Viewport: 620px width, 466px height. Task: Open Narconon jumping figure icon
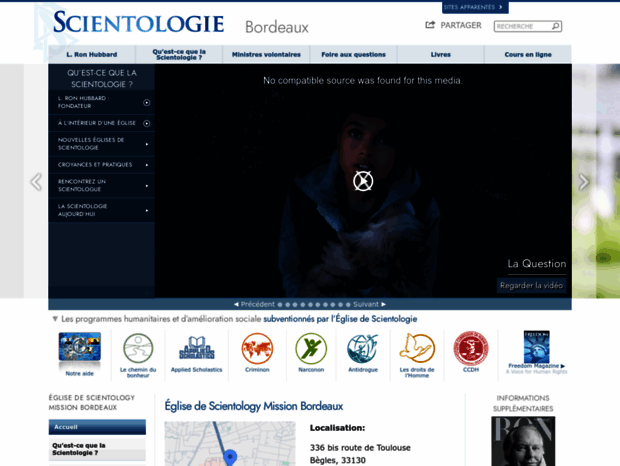click(x=311, y=348)
